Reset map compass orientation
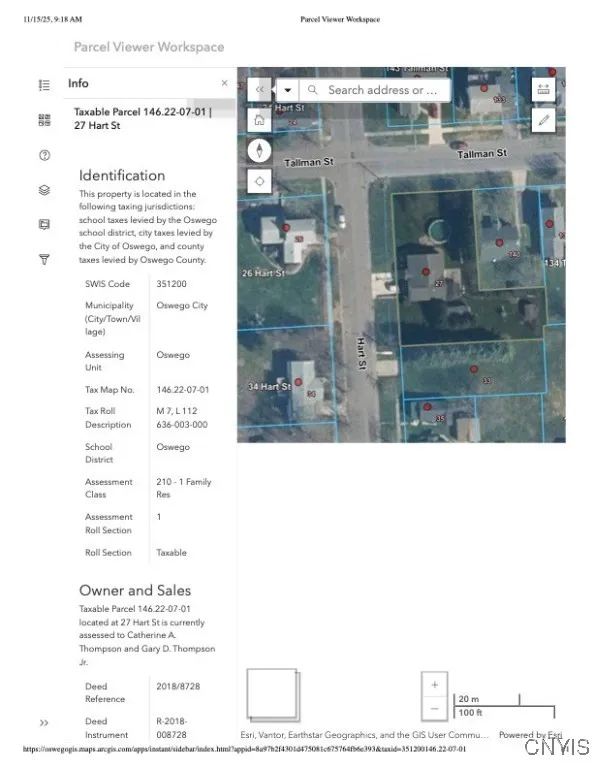The width and height of the screenshot is (593, 768). [x=259, y=150]
